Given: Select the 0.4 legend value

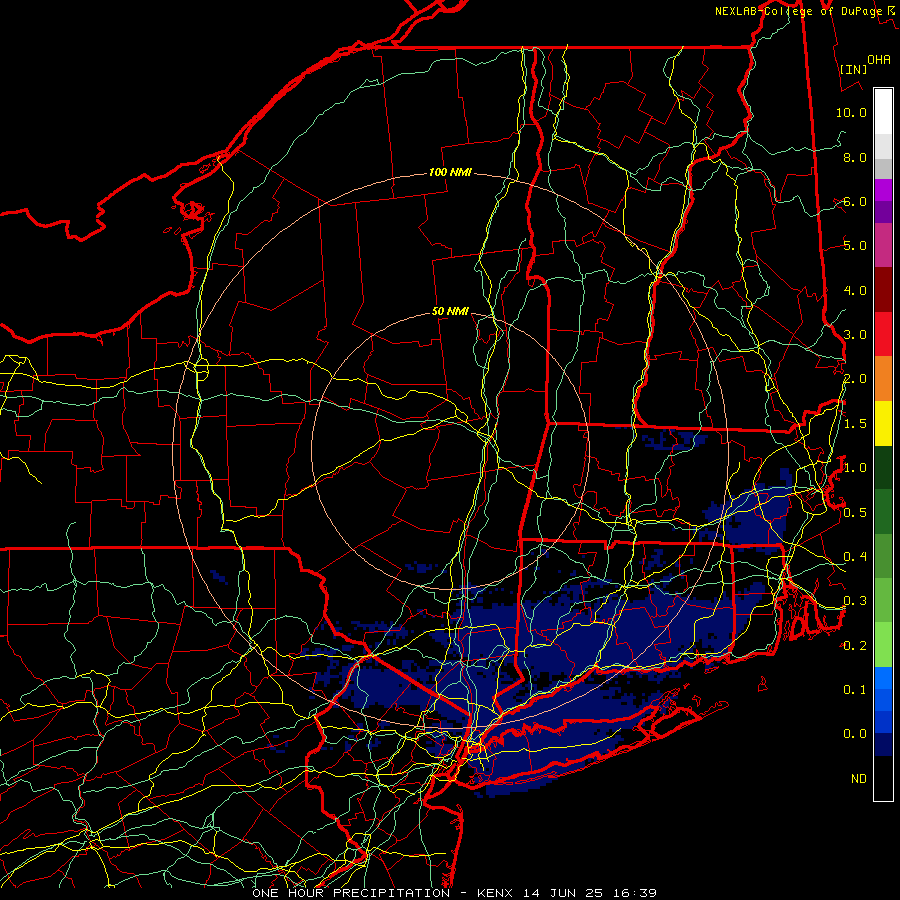Looking at the screenshot, I should 855,556.
